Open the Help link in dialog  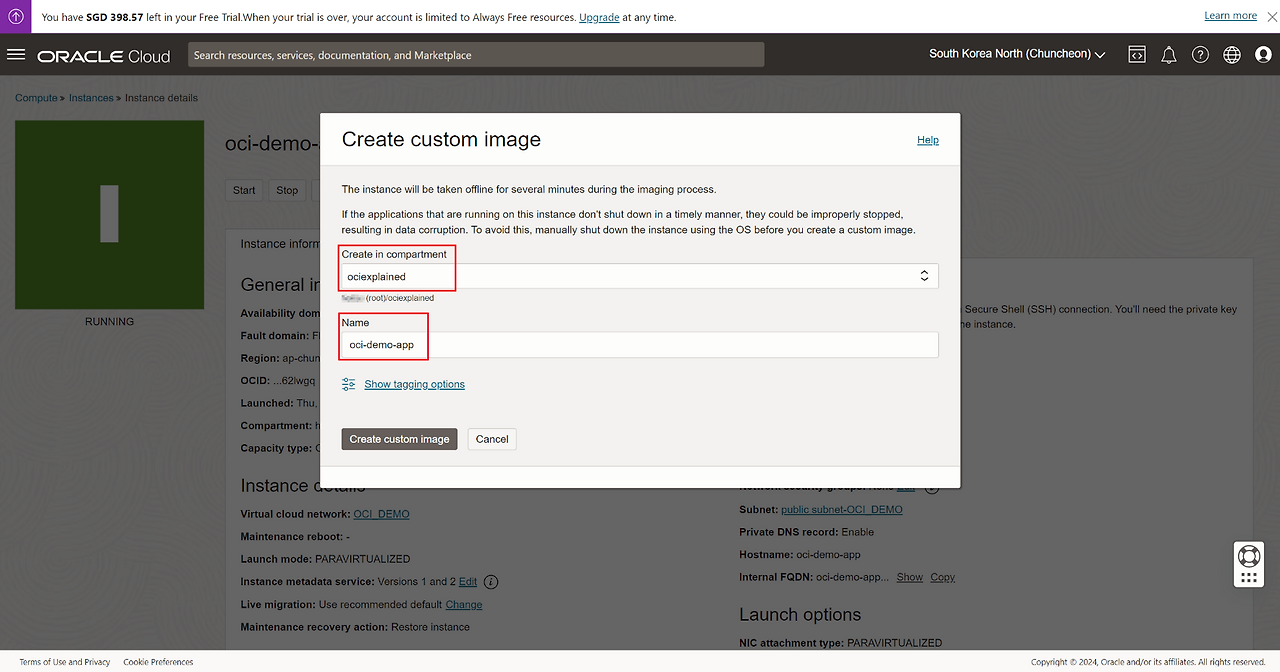pos(927,140)
